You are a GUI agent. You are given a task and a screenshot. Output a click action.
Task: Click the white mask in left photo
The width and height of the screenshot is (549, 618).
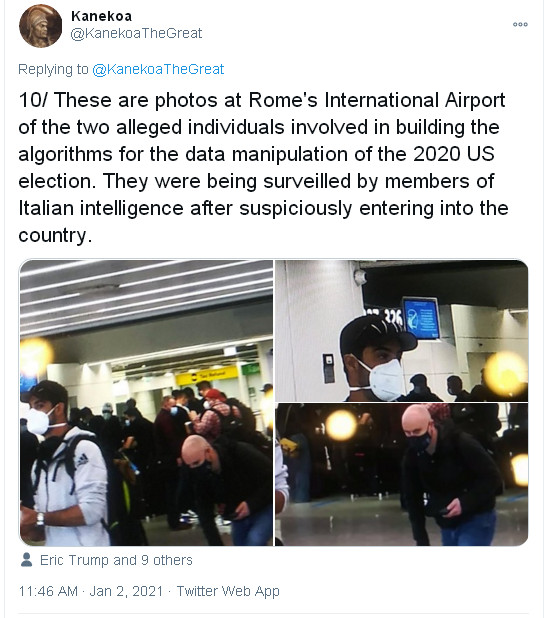pyautogui.click(x=39, y=421)
